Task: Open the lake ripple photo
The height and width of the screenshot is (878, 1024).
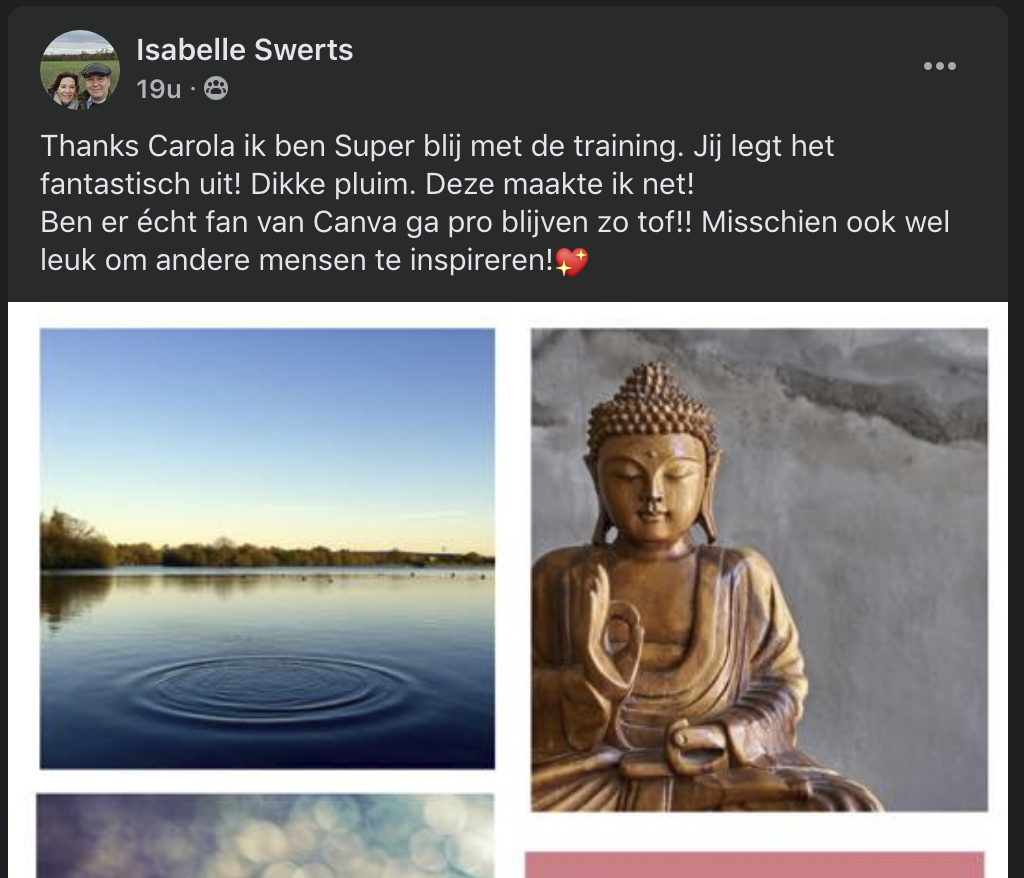Action: tap(267, 548)
